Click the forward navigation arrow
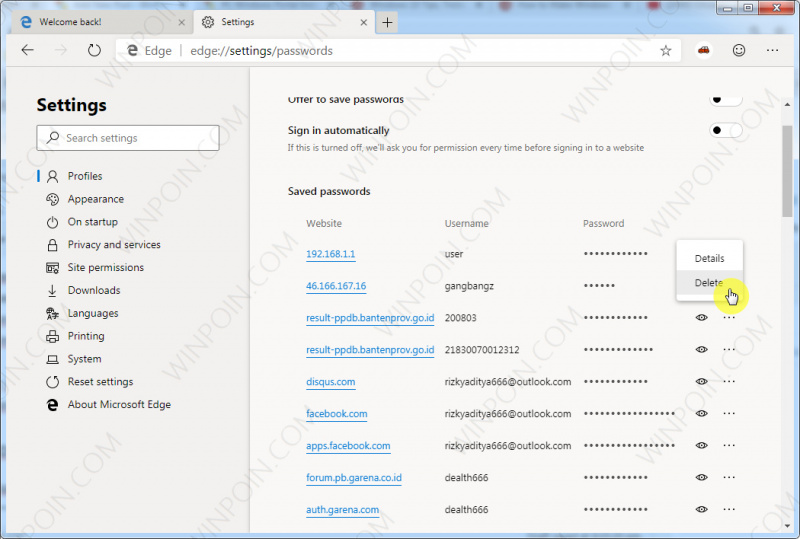Image resolution: width=800 pixels, height=539 pixels. [x=61, y=50]
